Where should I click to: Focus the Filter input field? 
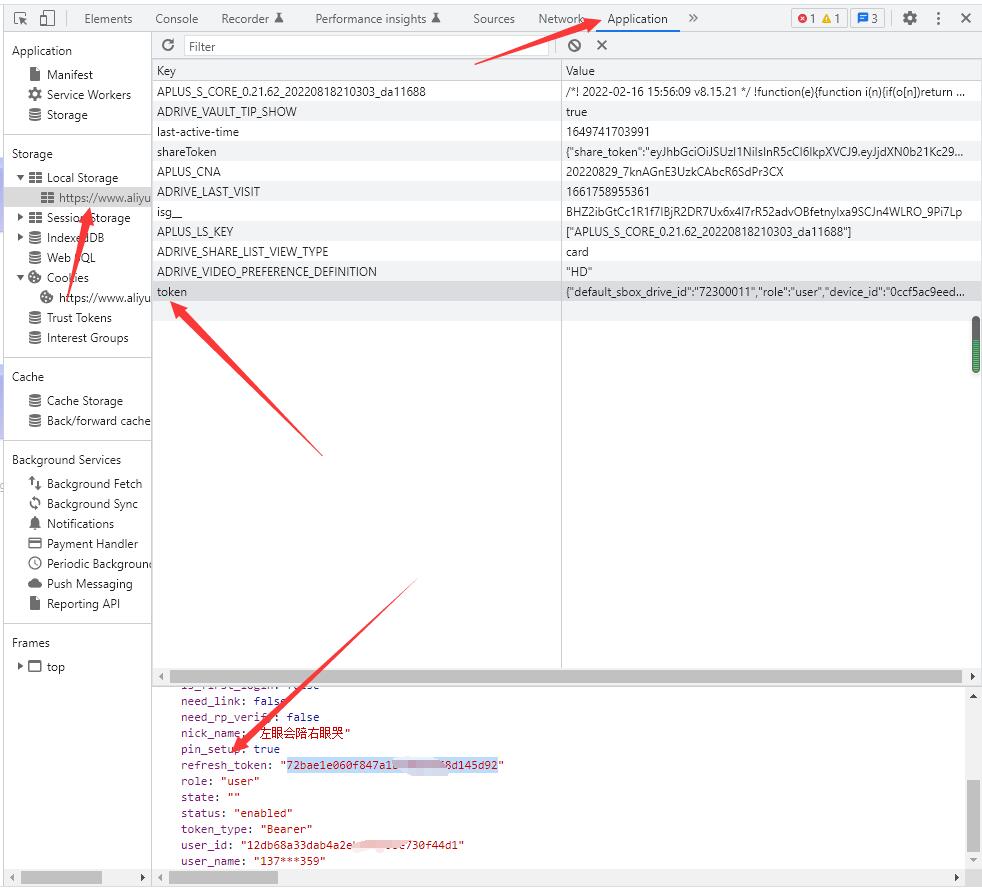coord(366,46)
